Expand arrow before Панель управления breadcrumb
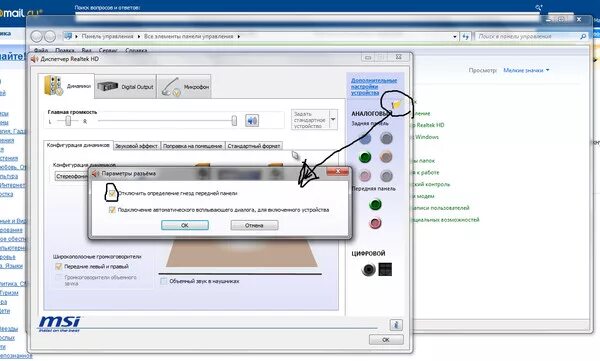This screenshot has width=600, height=361. (x=77, y=36)
